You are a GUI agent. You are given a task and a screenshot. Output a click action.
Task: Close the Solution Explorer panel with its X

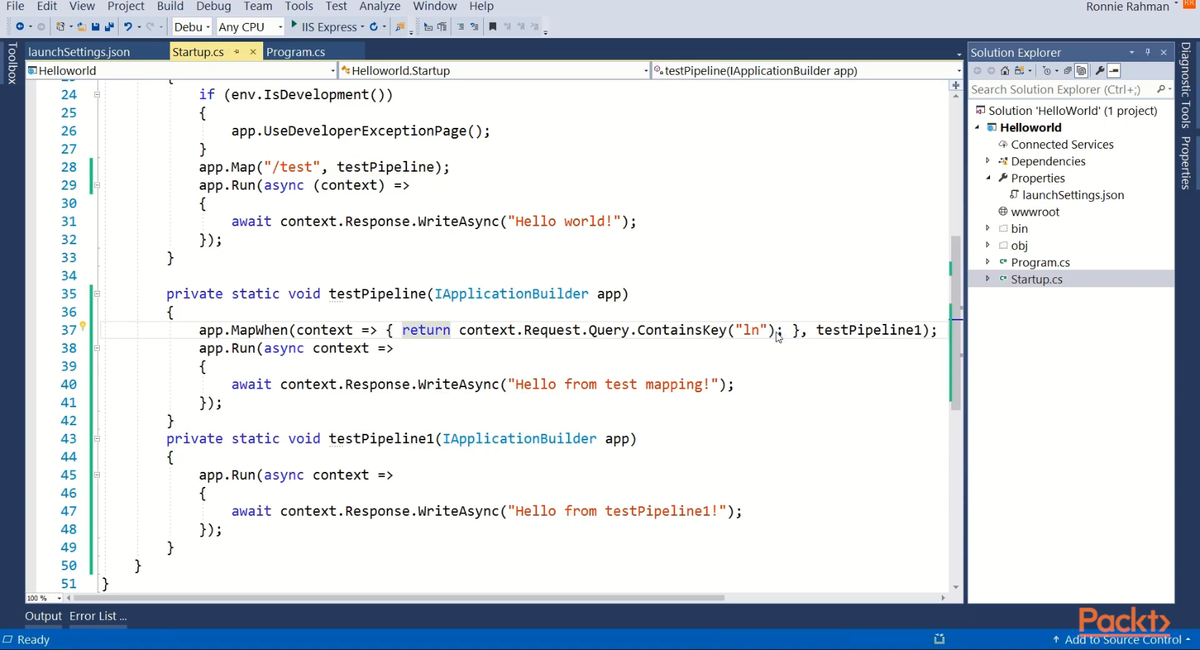1163,52
